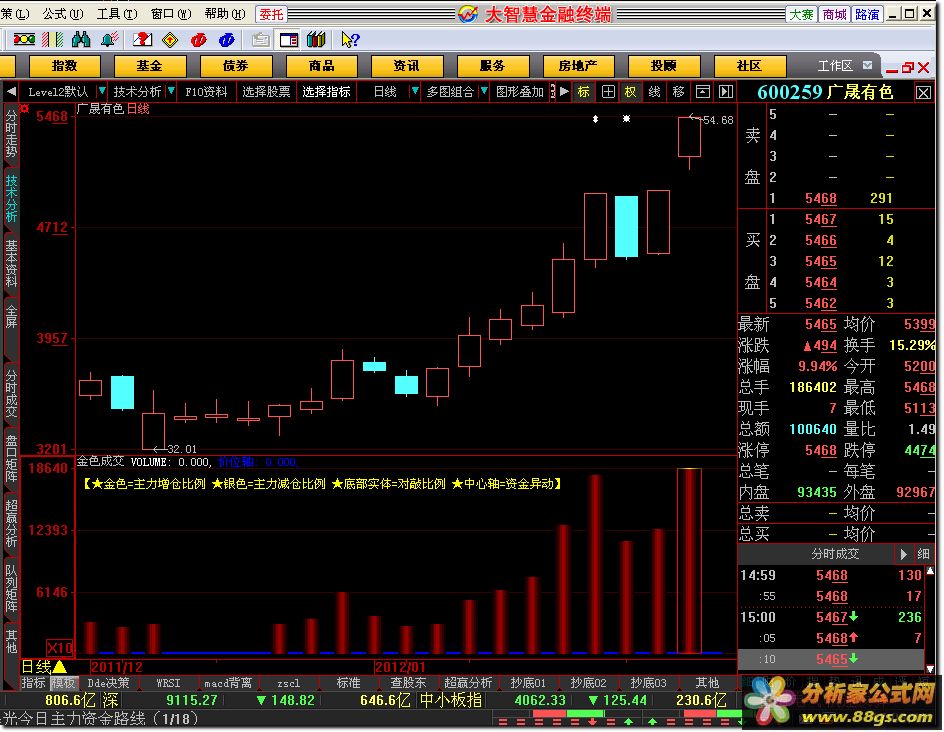The width and height of the screenshot is (944, 732).
Task: Select the 分时走势 side tab
Action: [11, 133]
